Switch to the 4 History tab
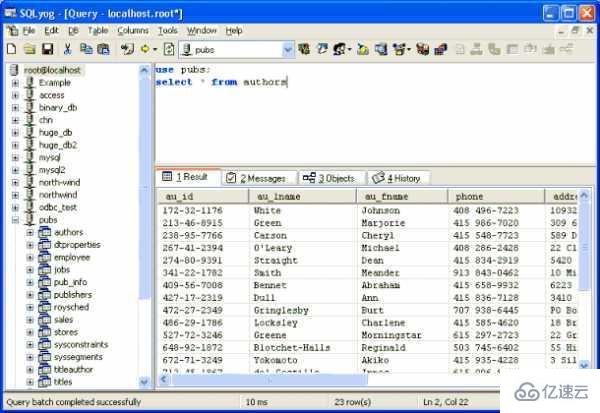 click(x=398, y=178)
